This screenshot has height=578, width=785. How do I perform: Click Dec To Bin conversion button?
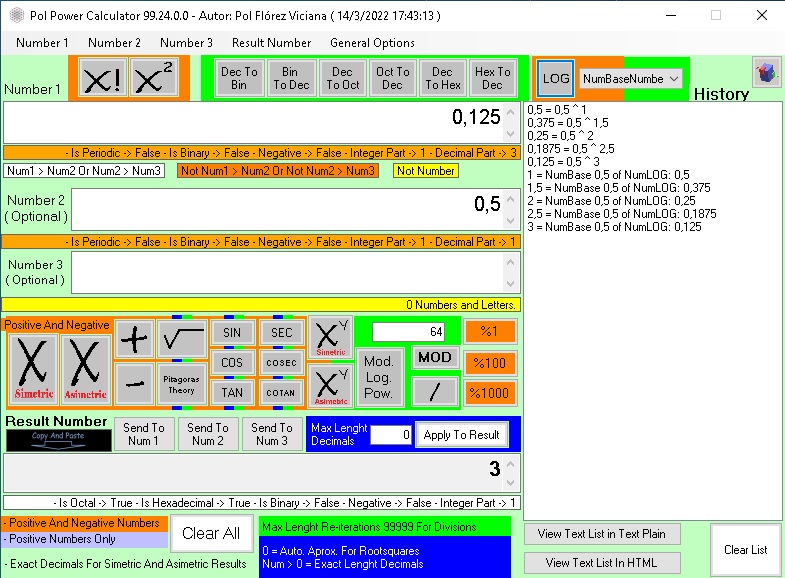(239, 79)
